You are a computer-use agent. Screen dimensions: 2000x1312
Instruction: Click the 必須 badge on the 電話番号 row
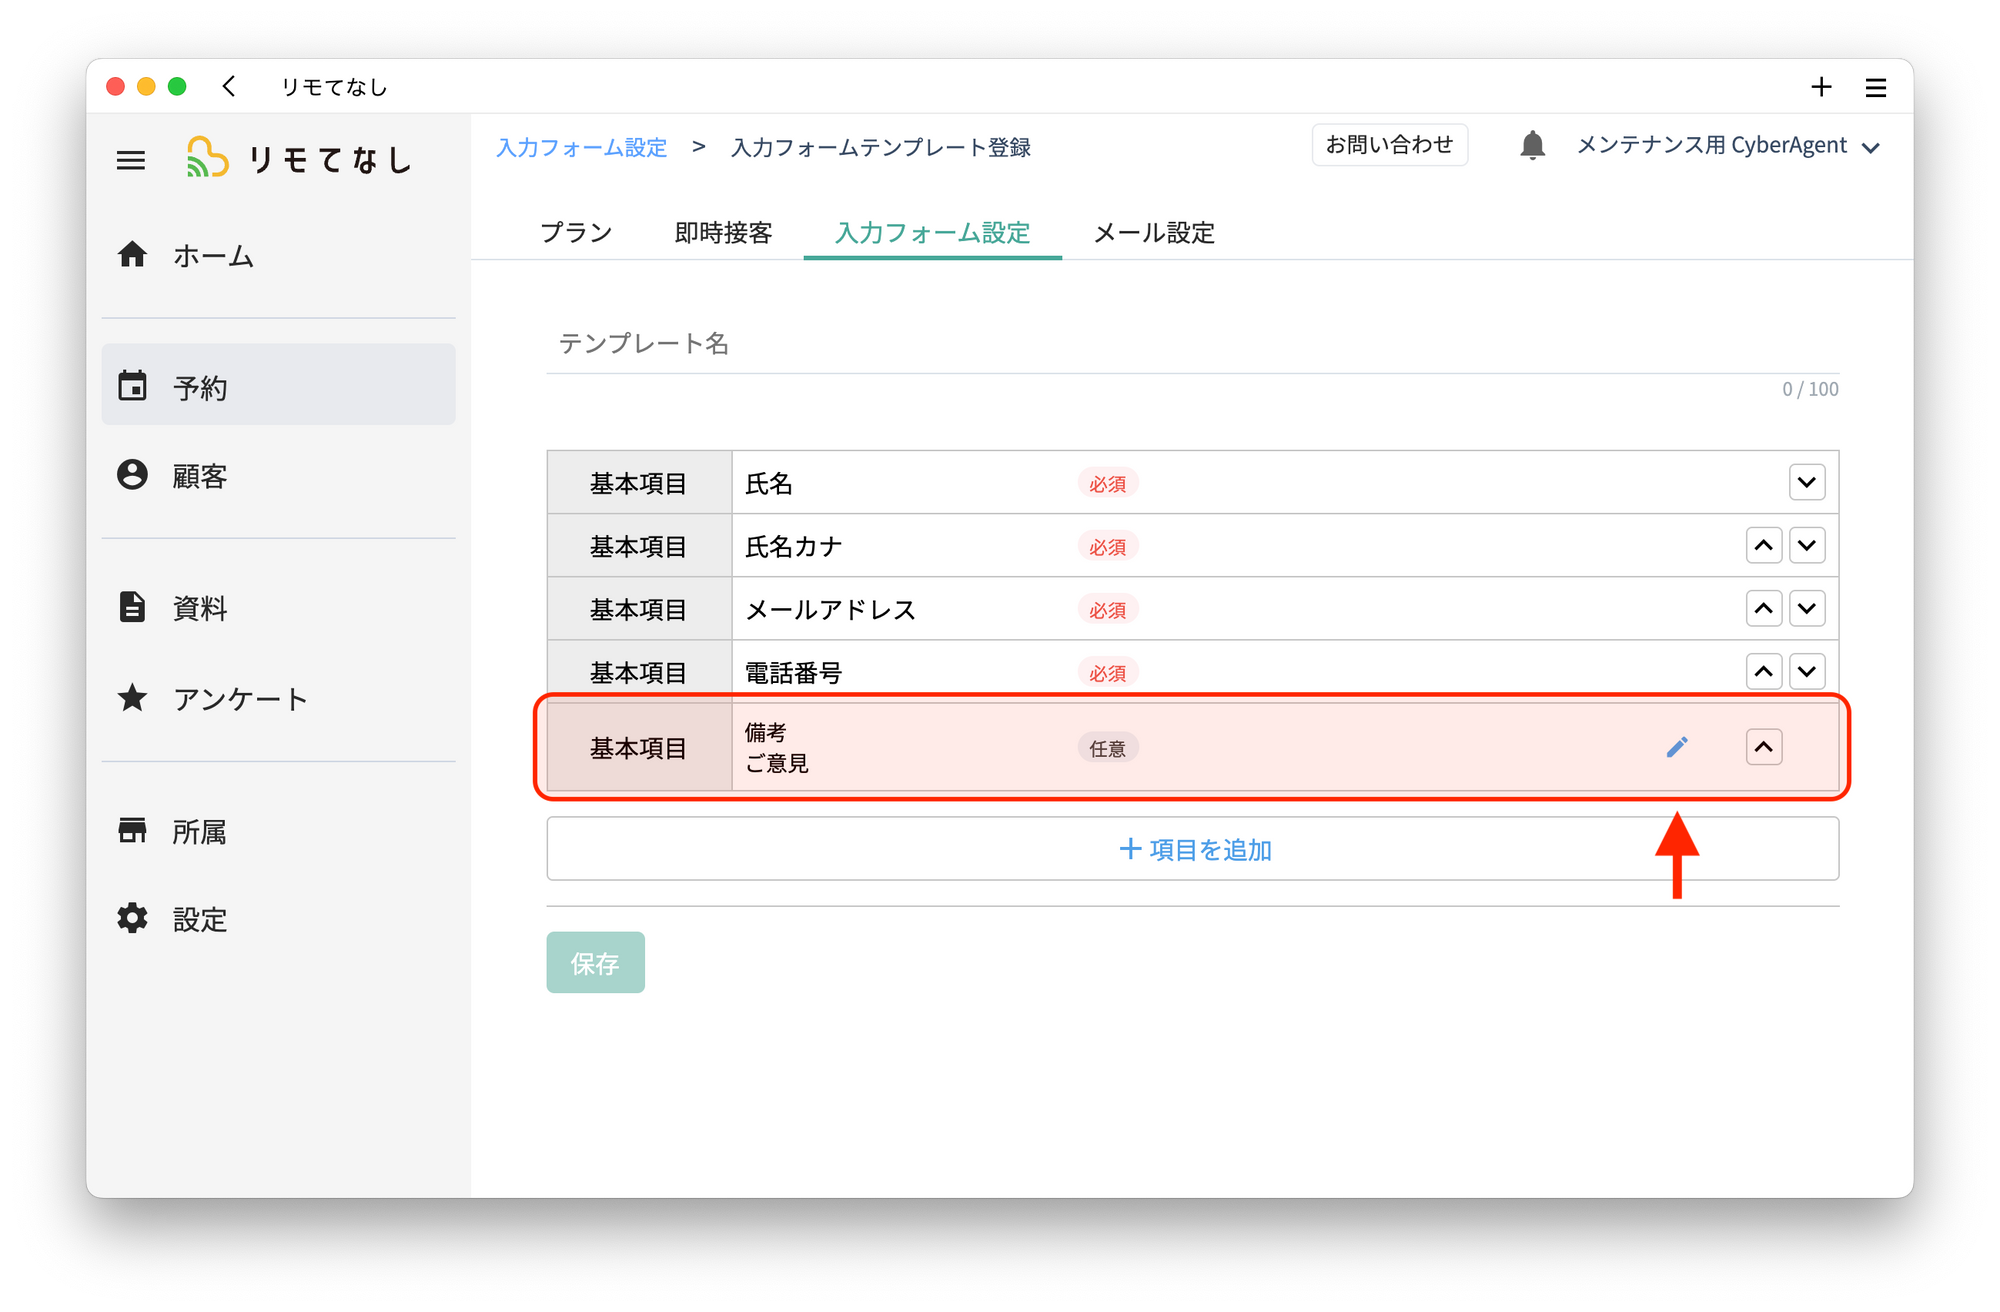click(1107, 673)
